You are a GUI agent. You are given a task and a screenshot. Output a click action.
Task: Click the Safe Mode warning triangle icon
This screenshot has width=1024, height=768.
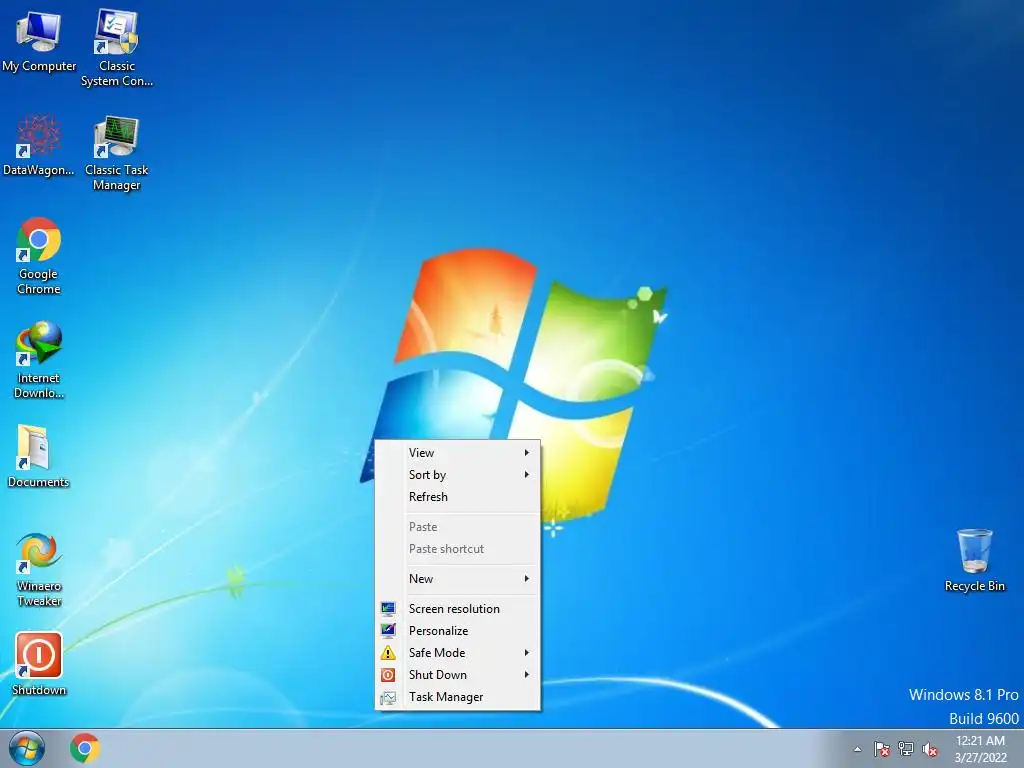pyautogui.click(x=388, y=653)
